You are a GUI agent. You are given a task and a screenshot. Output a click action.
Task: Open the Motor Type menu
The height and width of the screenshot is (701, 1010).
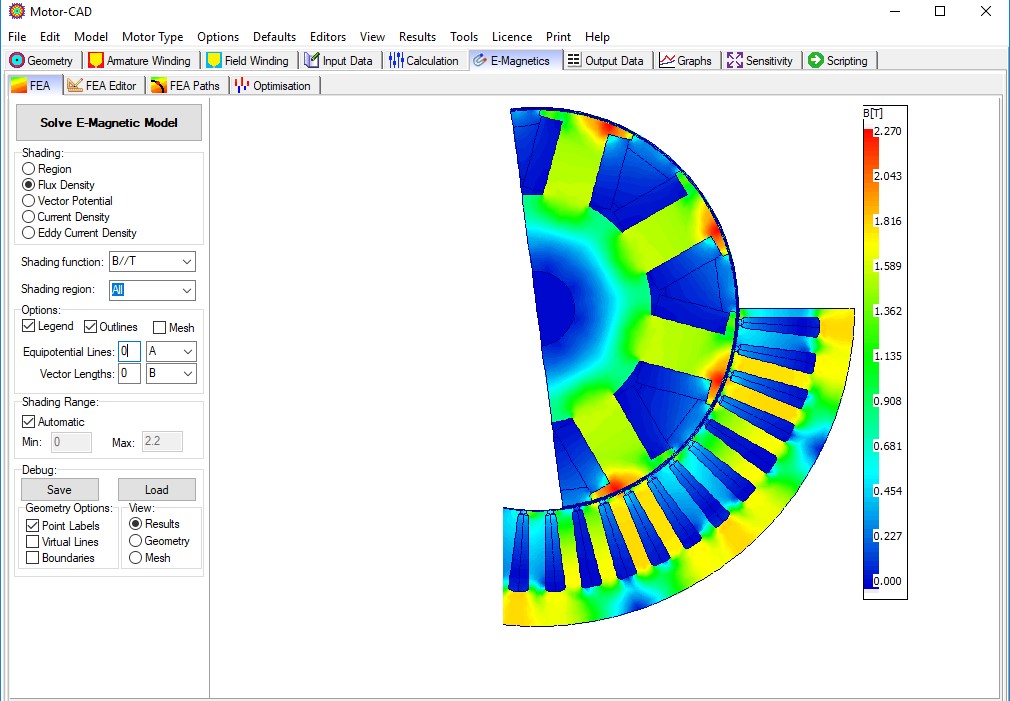click(153, 37)
